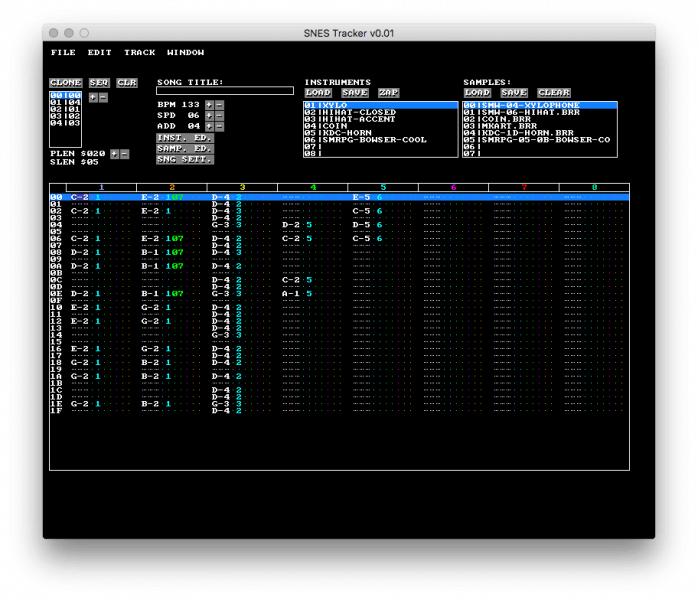Select sample 04 KDC-1D-HORN.BRR
Viewport: 698px width, 600px height.
coord(540,133)
